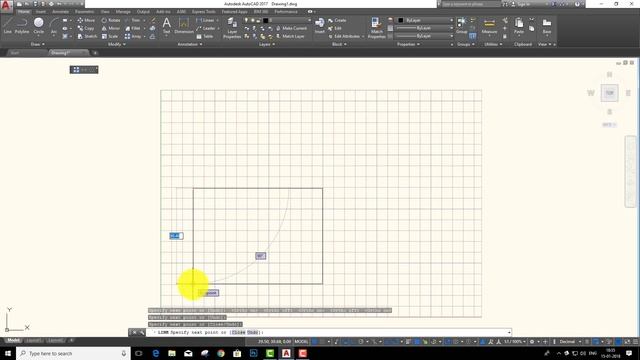Open Chrome from the taskbar
This screenshot has width=640, height=360.
(x=221, y=353)
